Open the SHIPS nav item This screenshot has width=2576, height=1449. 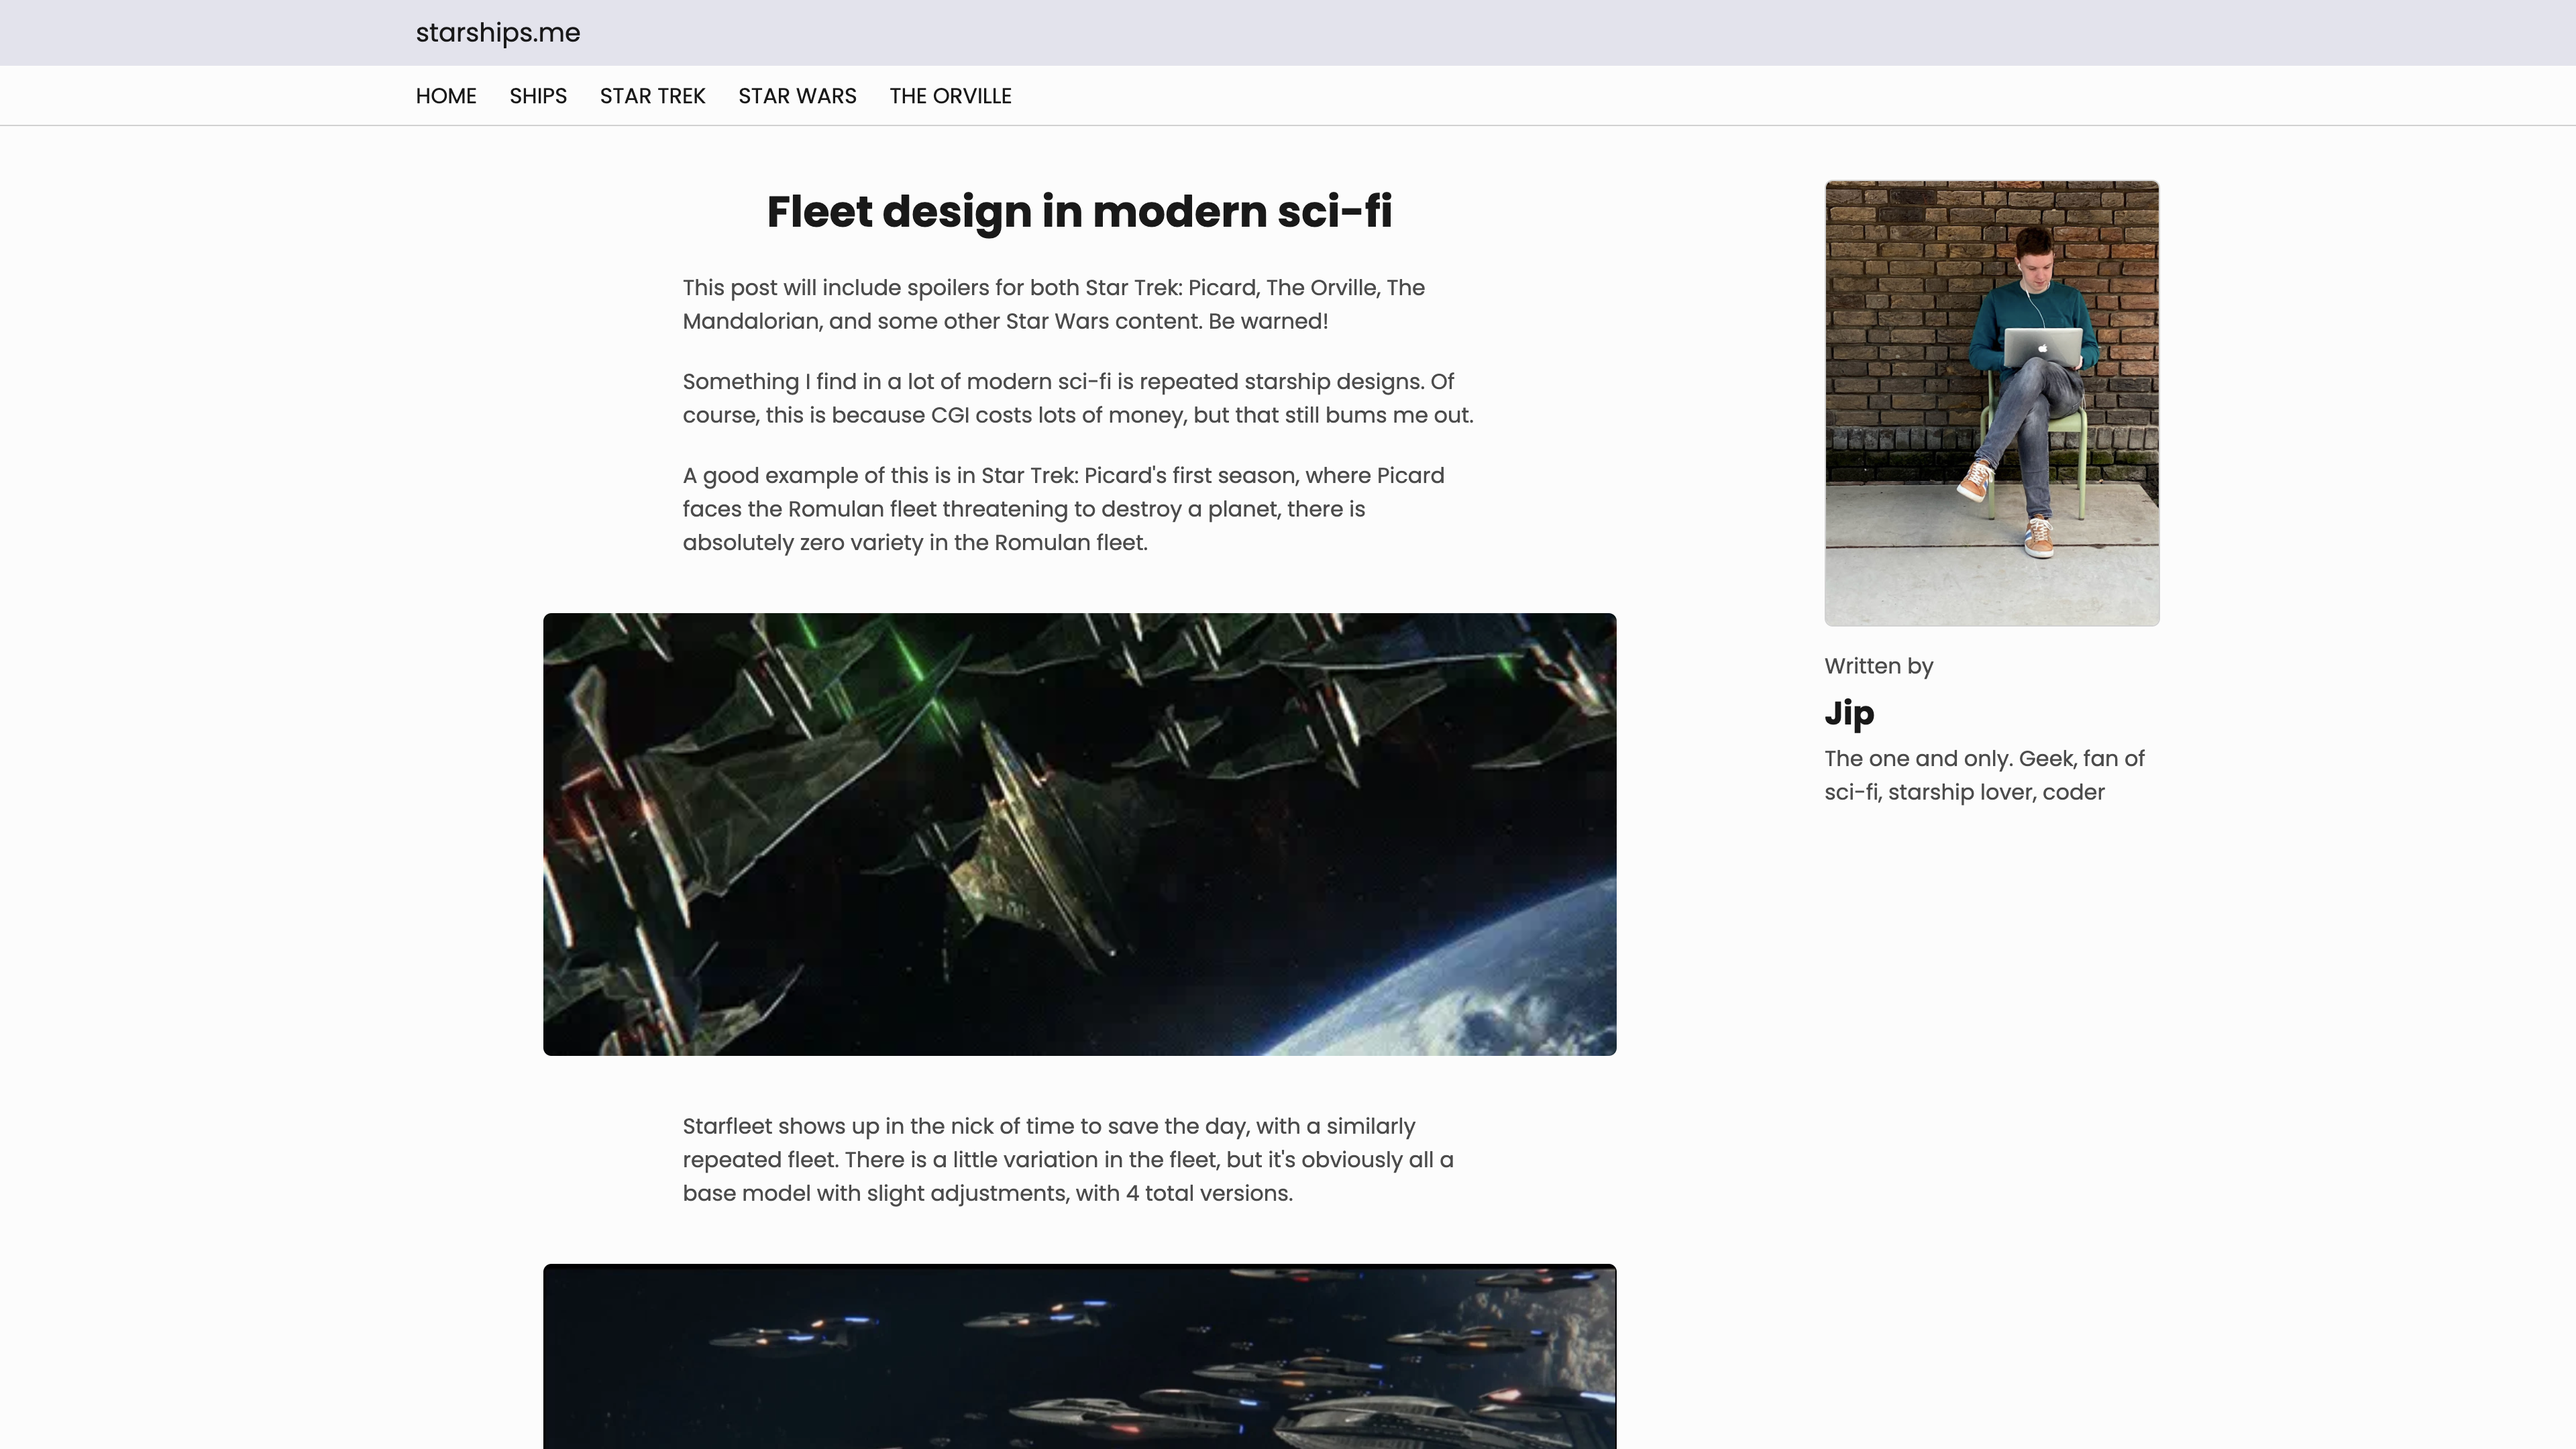tap(537, 96)
